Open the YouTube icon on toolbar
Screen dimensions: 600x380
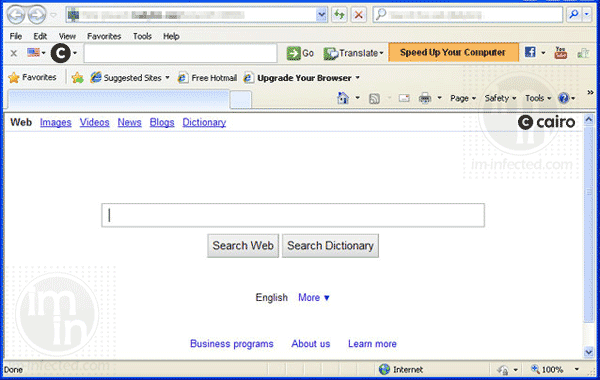pyautogui.click(x=561, y=52)
